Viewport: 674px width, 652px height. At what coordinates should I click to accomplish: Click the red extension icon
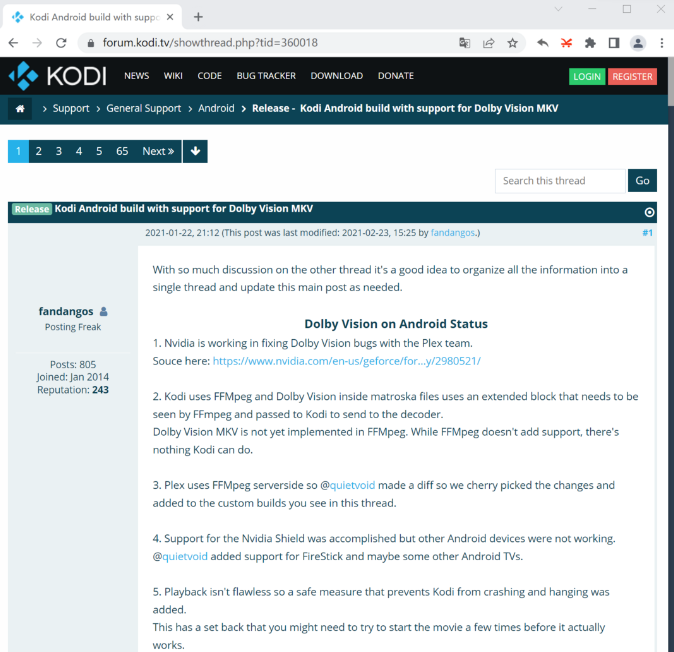click(567, 43)
